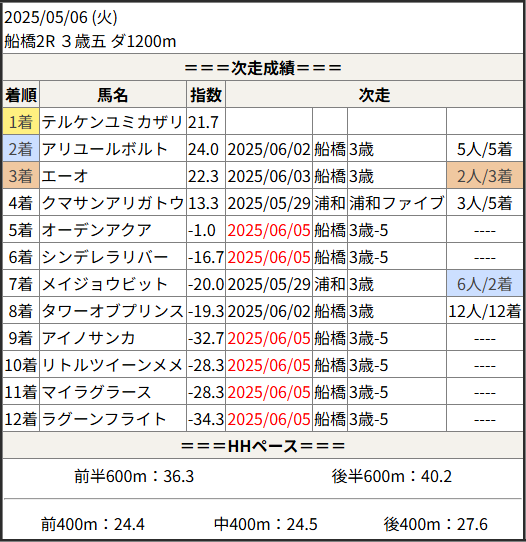The image size is (526, 542).
Task: Click the 指数 column header
Action: coord(206,95)
